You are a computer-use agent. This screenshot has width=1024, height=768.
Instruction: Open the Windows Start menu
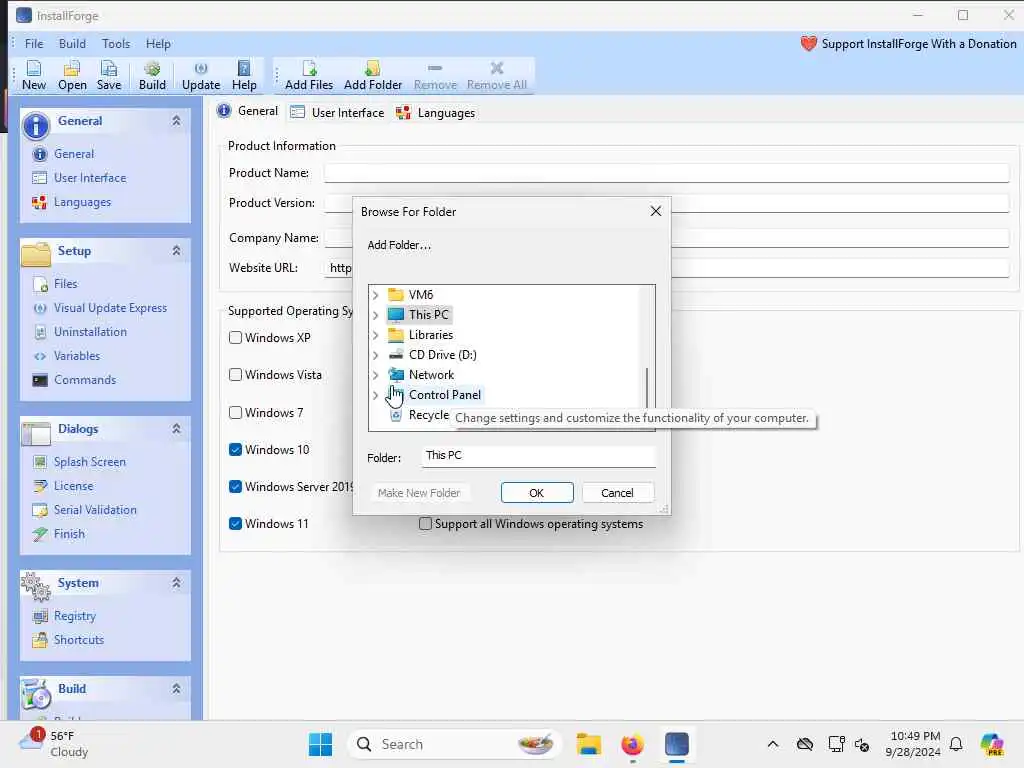[x=320, y=744]
